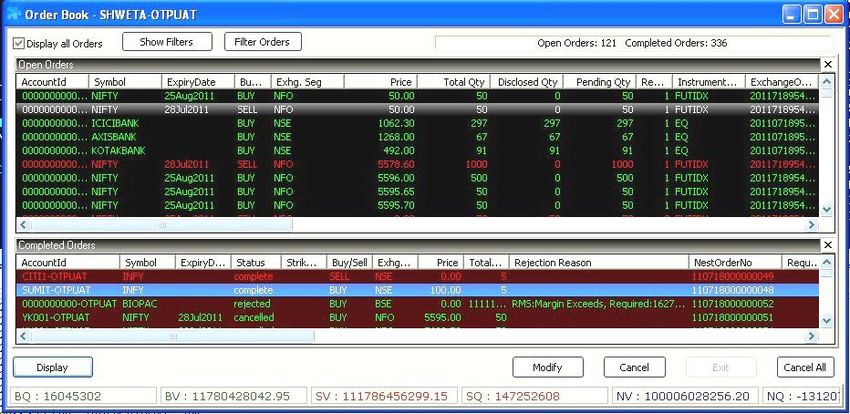The image size is (850, 414).
Task: Sort Open Orders by Price column header
Action: [x=381, y=82]
